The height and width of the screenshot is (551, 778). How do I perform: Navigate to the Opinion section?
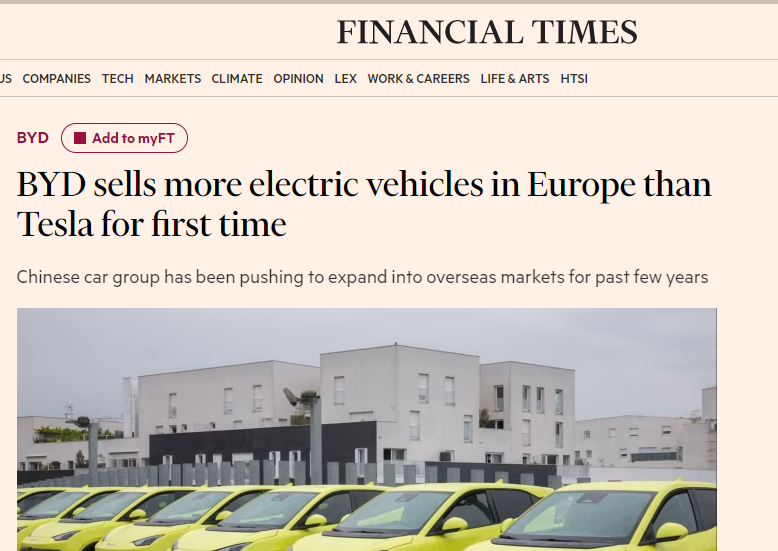[x=298, y=79]
